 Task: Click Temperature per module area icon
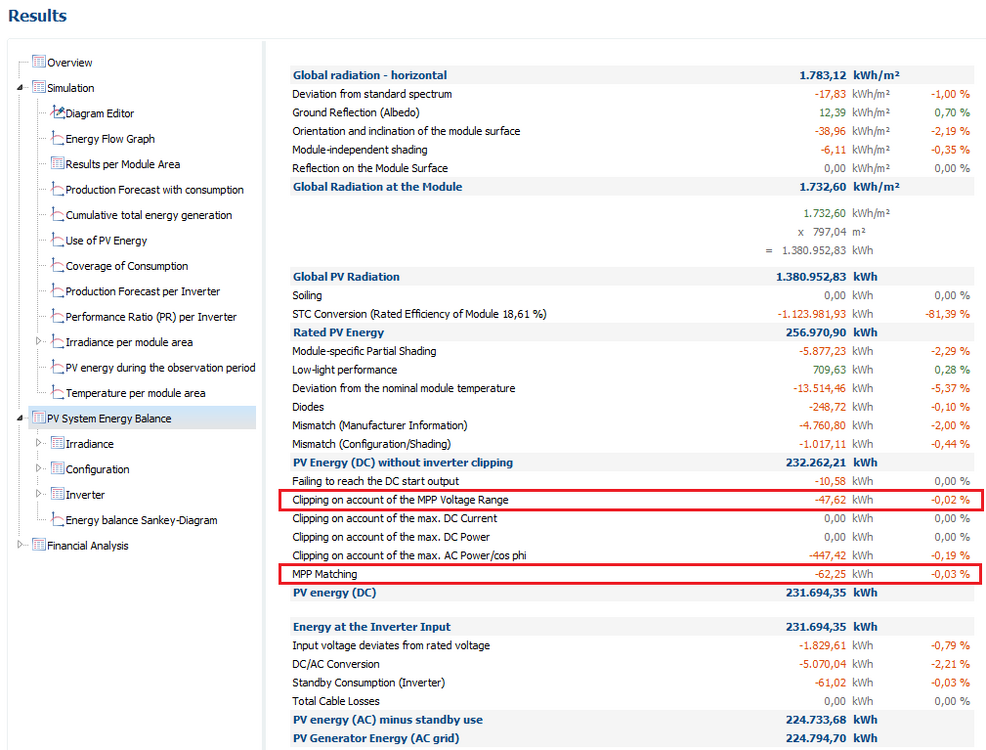click(x=58, y=392)
